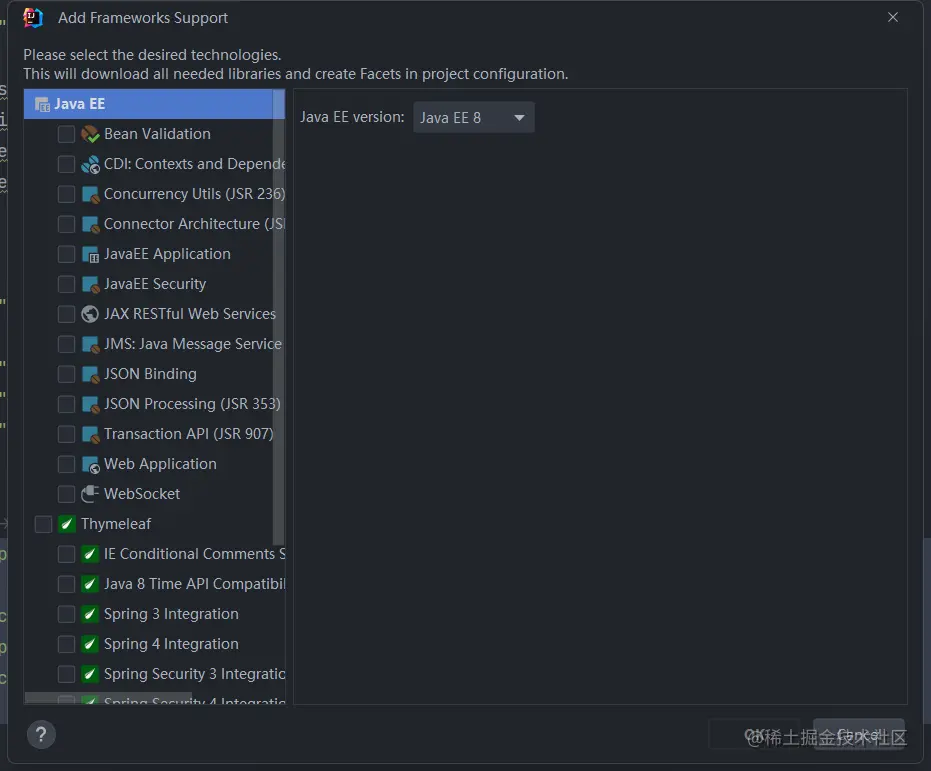Viewport: 931px width, 771px height.
Task: Click the IntelliJ IDEA logo in title bar
Action: pos(33,18)
